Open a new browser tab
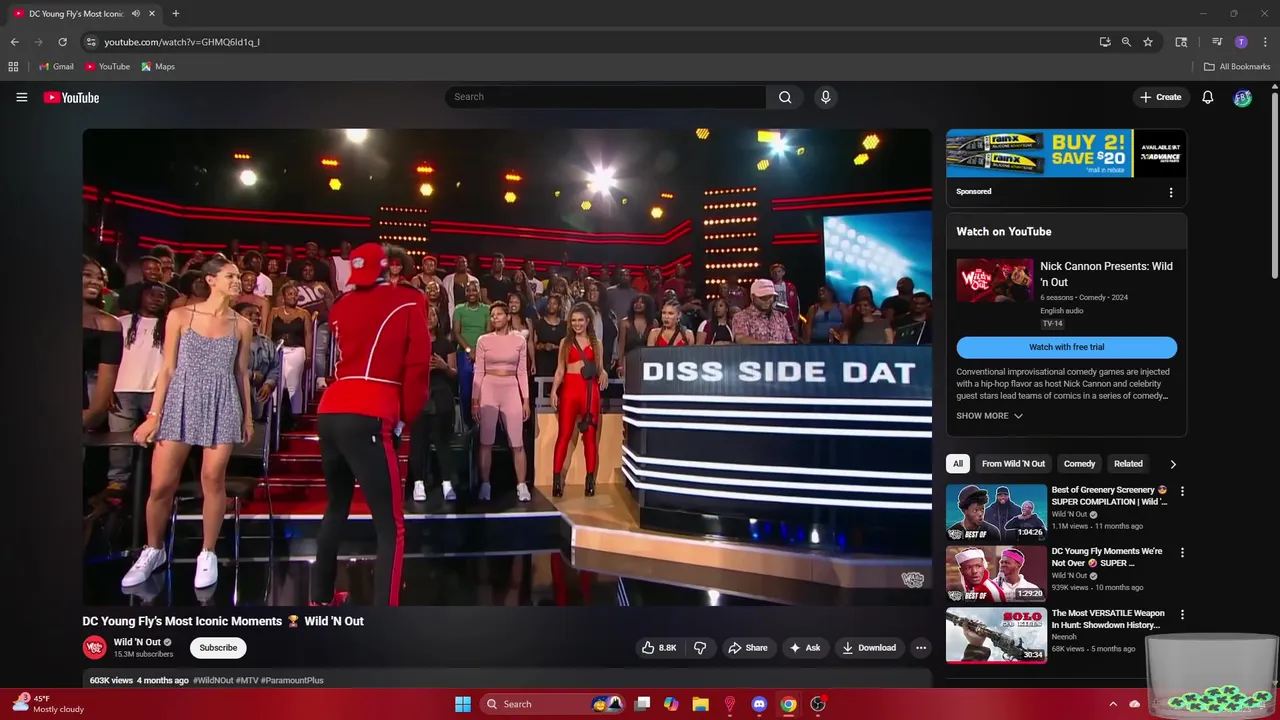 tap(176, 13)
